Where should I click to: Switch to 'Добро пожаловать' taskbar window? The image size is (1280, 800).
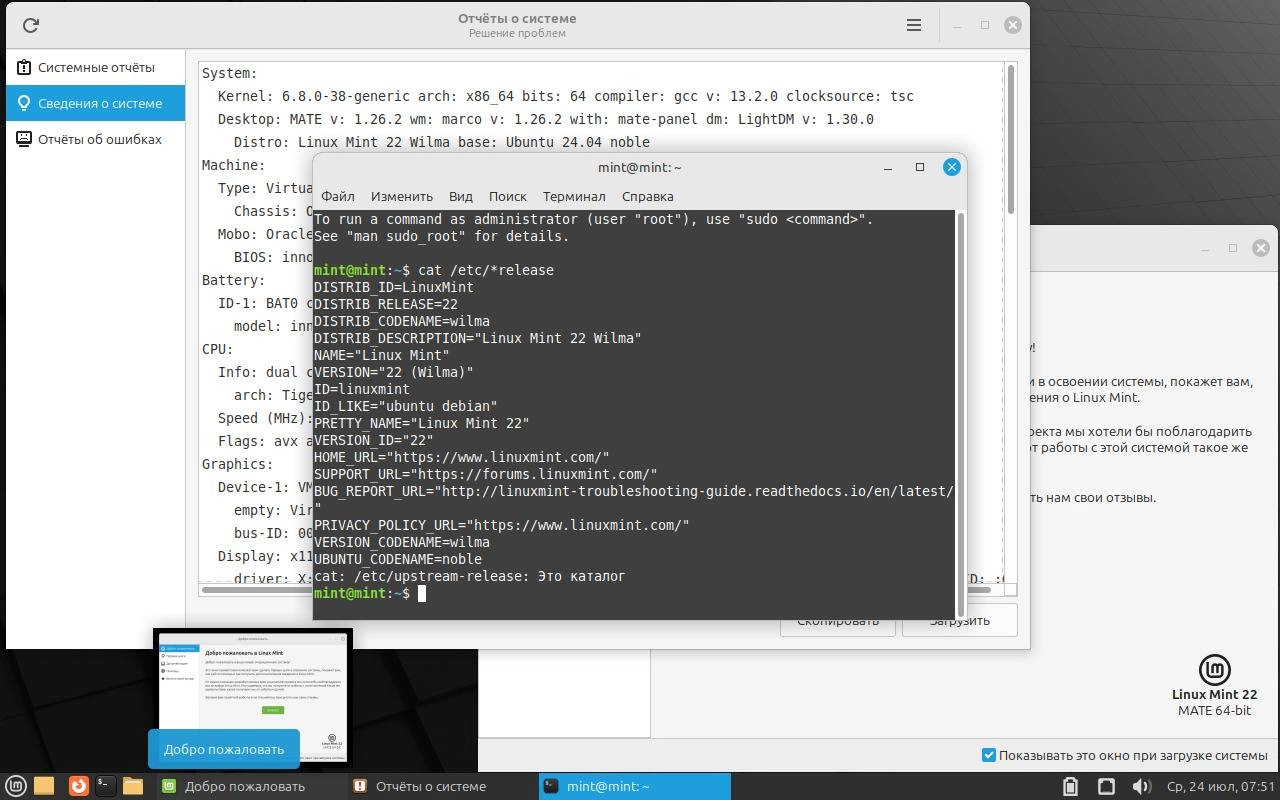click(250, 786)
